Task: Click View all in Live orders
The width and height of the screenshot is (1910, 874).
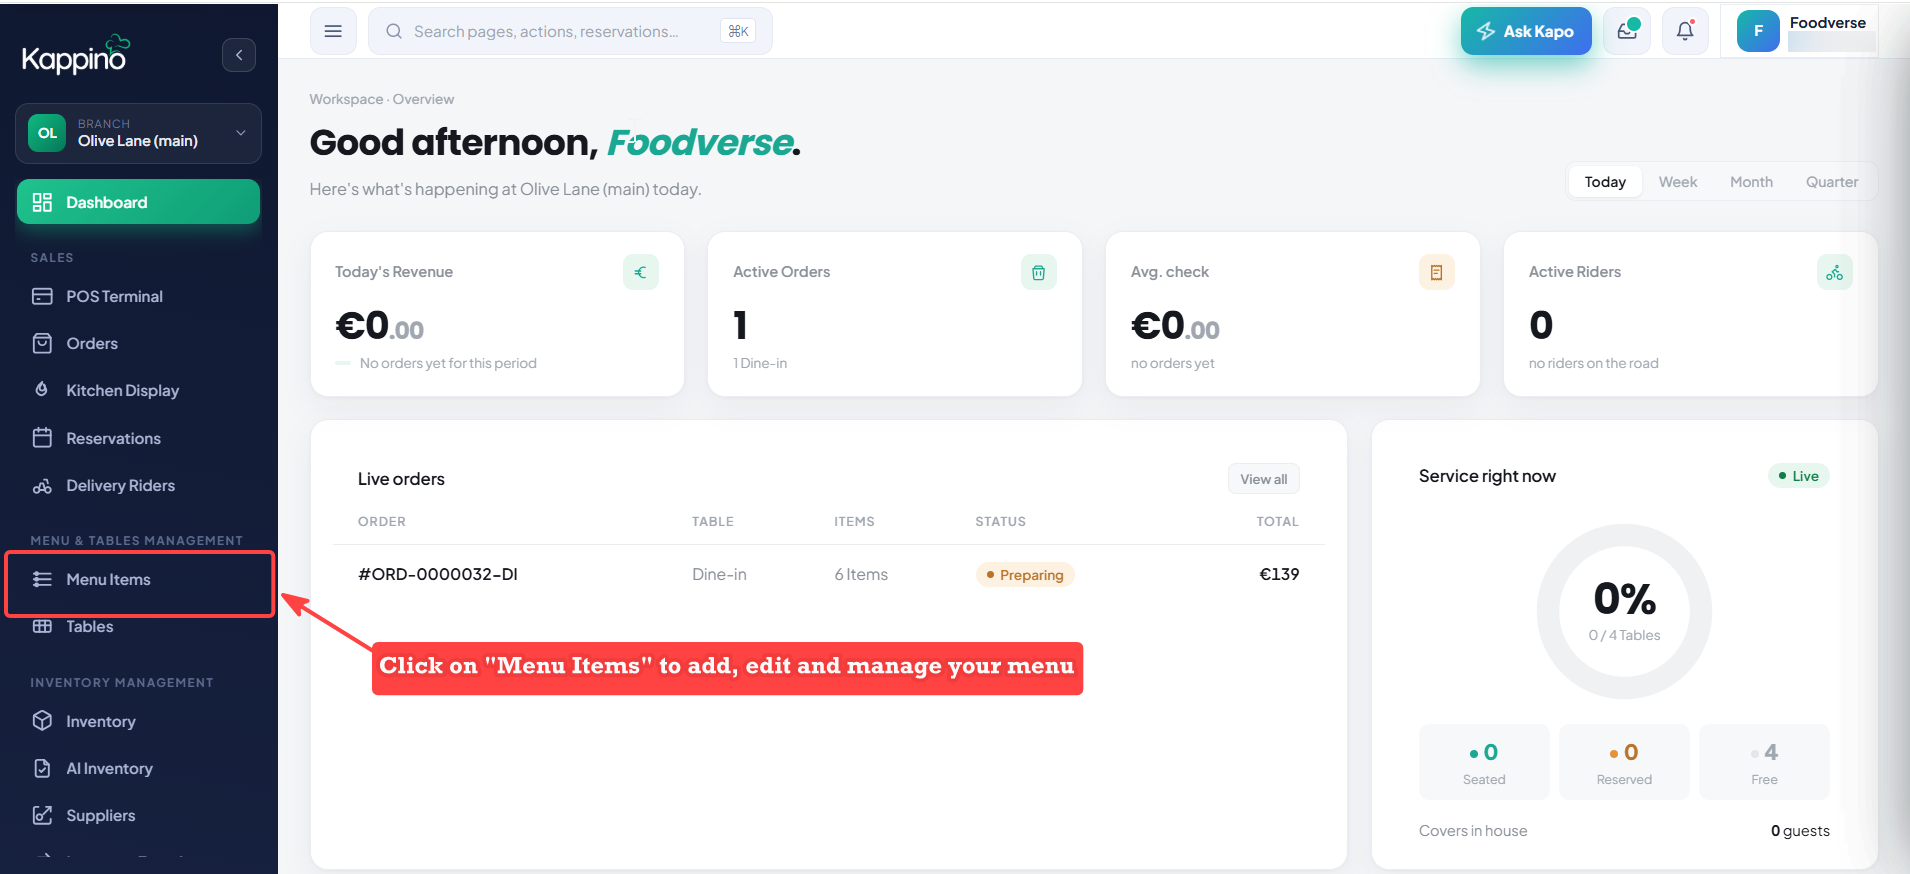Action: point(1264,479)
